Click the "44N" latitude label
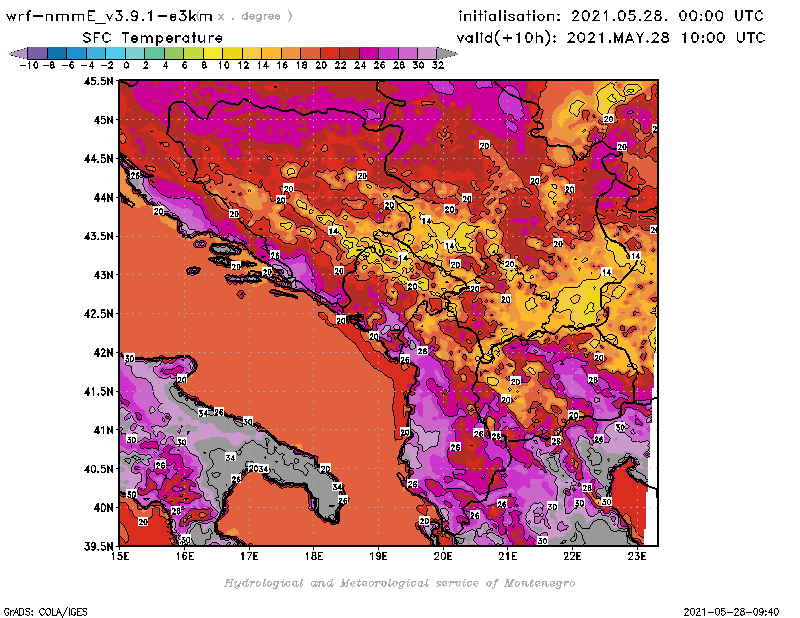 click(x=103, y=197)
